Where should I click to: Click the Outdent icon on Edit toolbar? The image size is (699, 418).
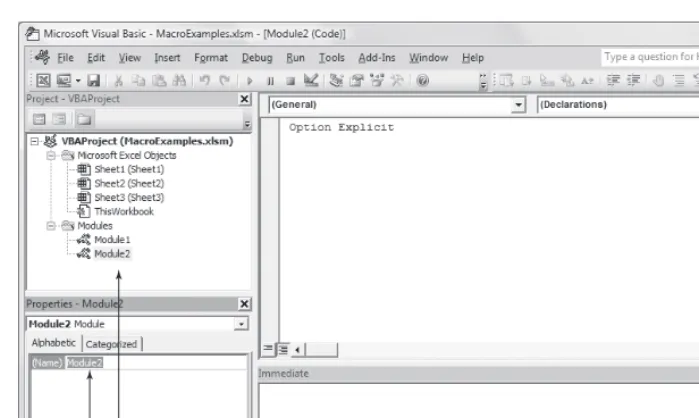click(633, 81)
